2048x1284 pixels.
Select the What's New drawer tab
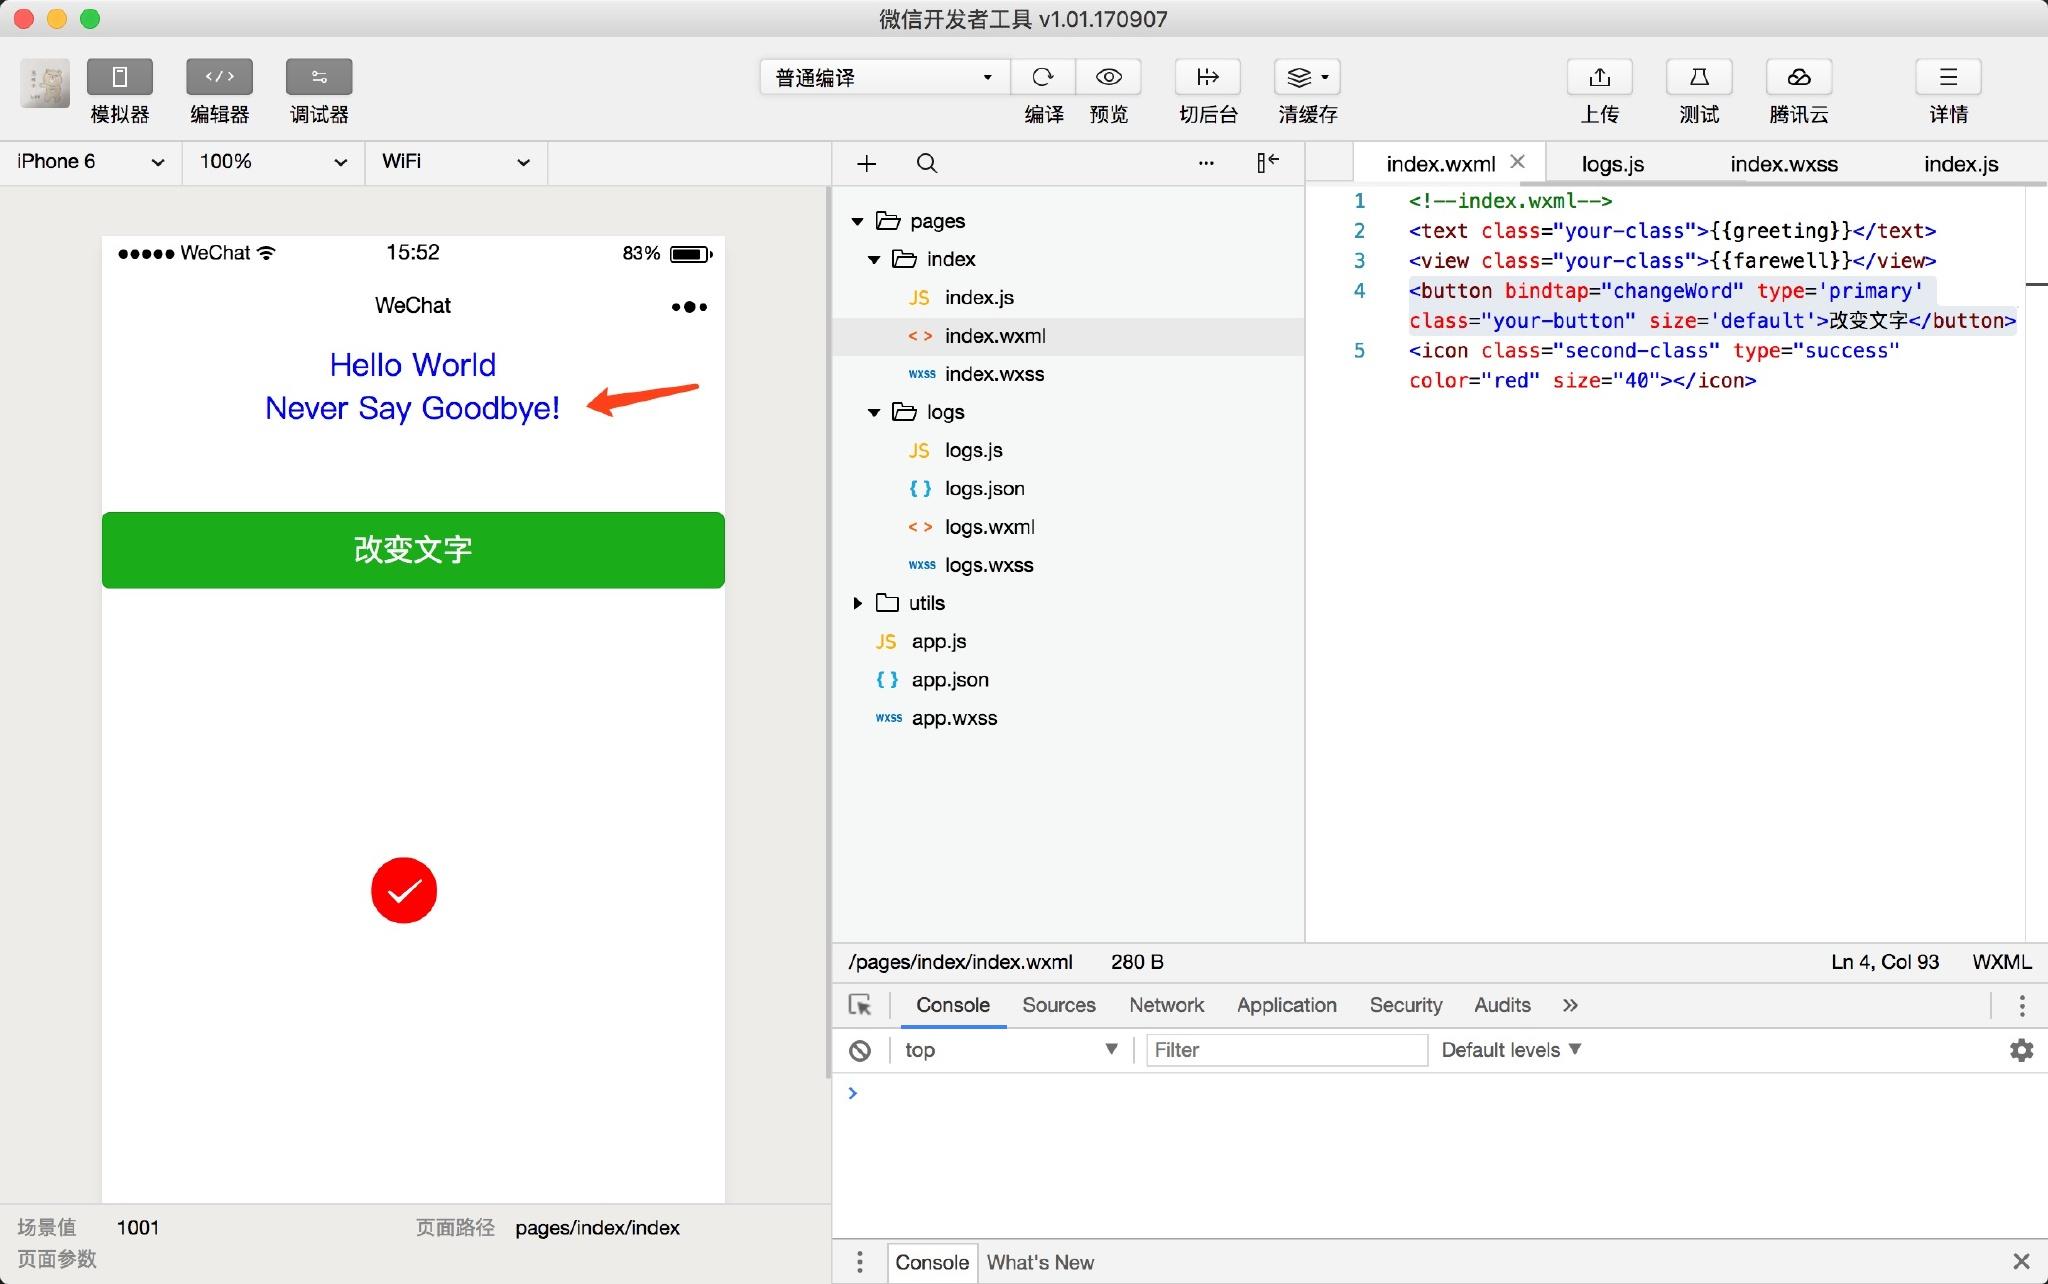(1040, 1262)
